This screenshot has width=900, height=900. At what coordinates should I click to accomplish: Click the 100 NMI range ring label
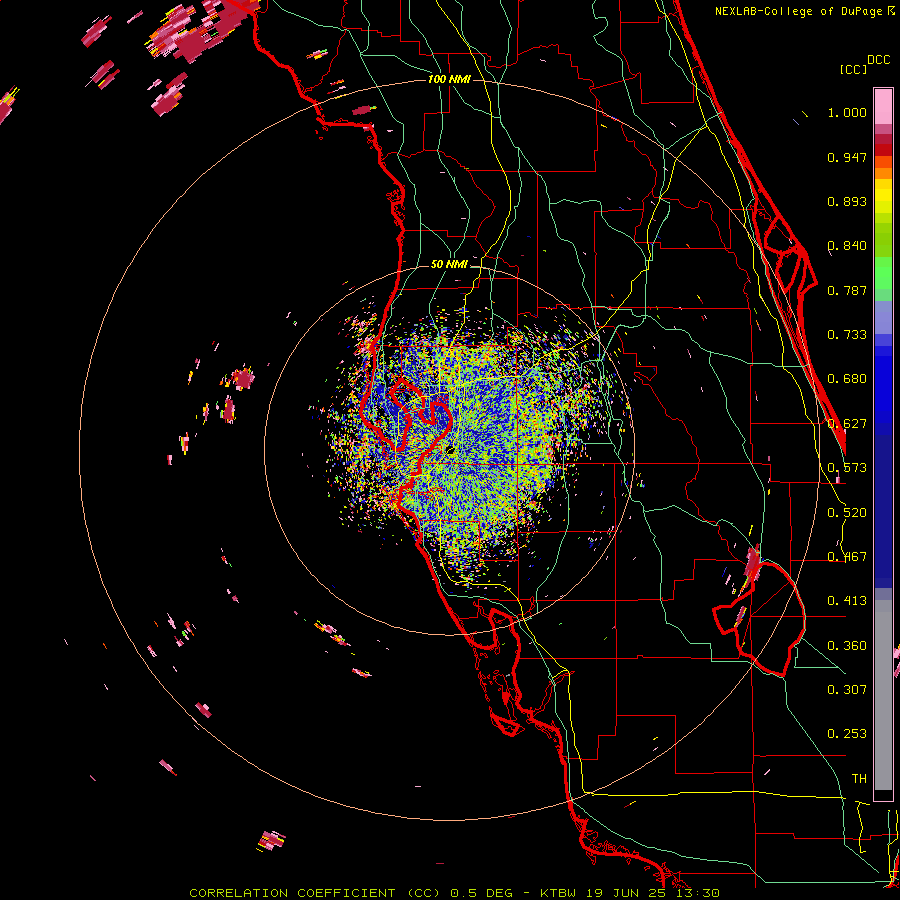[449, 79]
